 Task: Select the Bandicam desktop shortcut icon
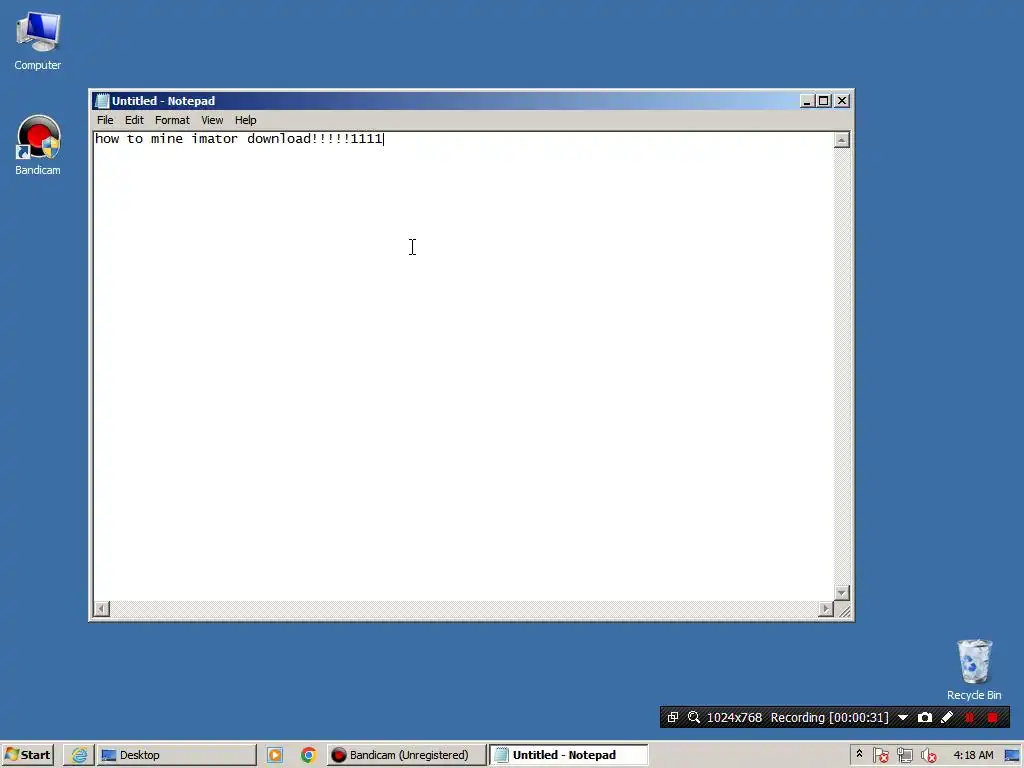(38, 145)
